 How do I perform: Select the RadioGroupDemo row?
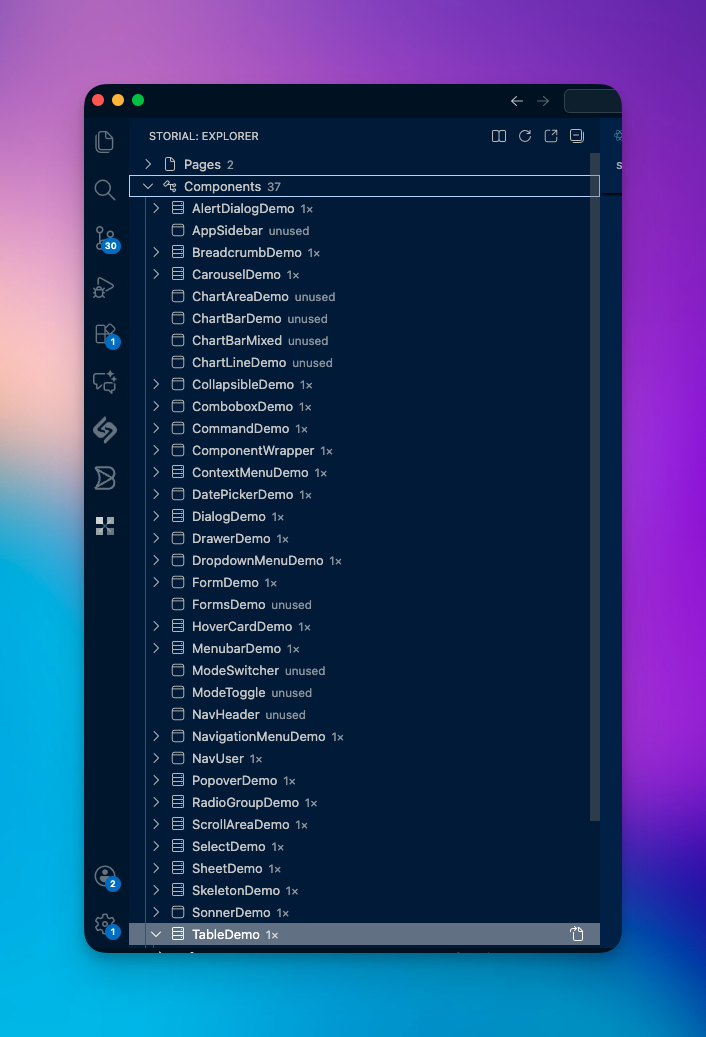click(364, 802)
